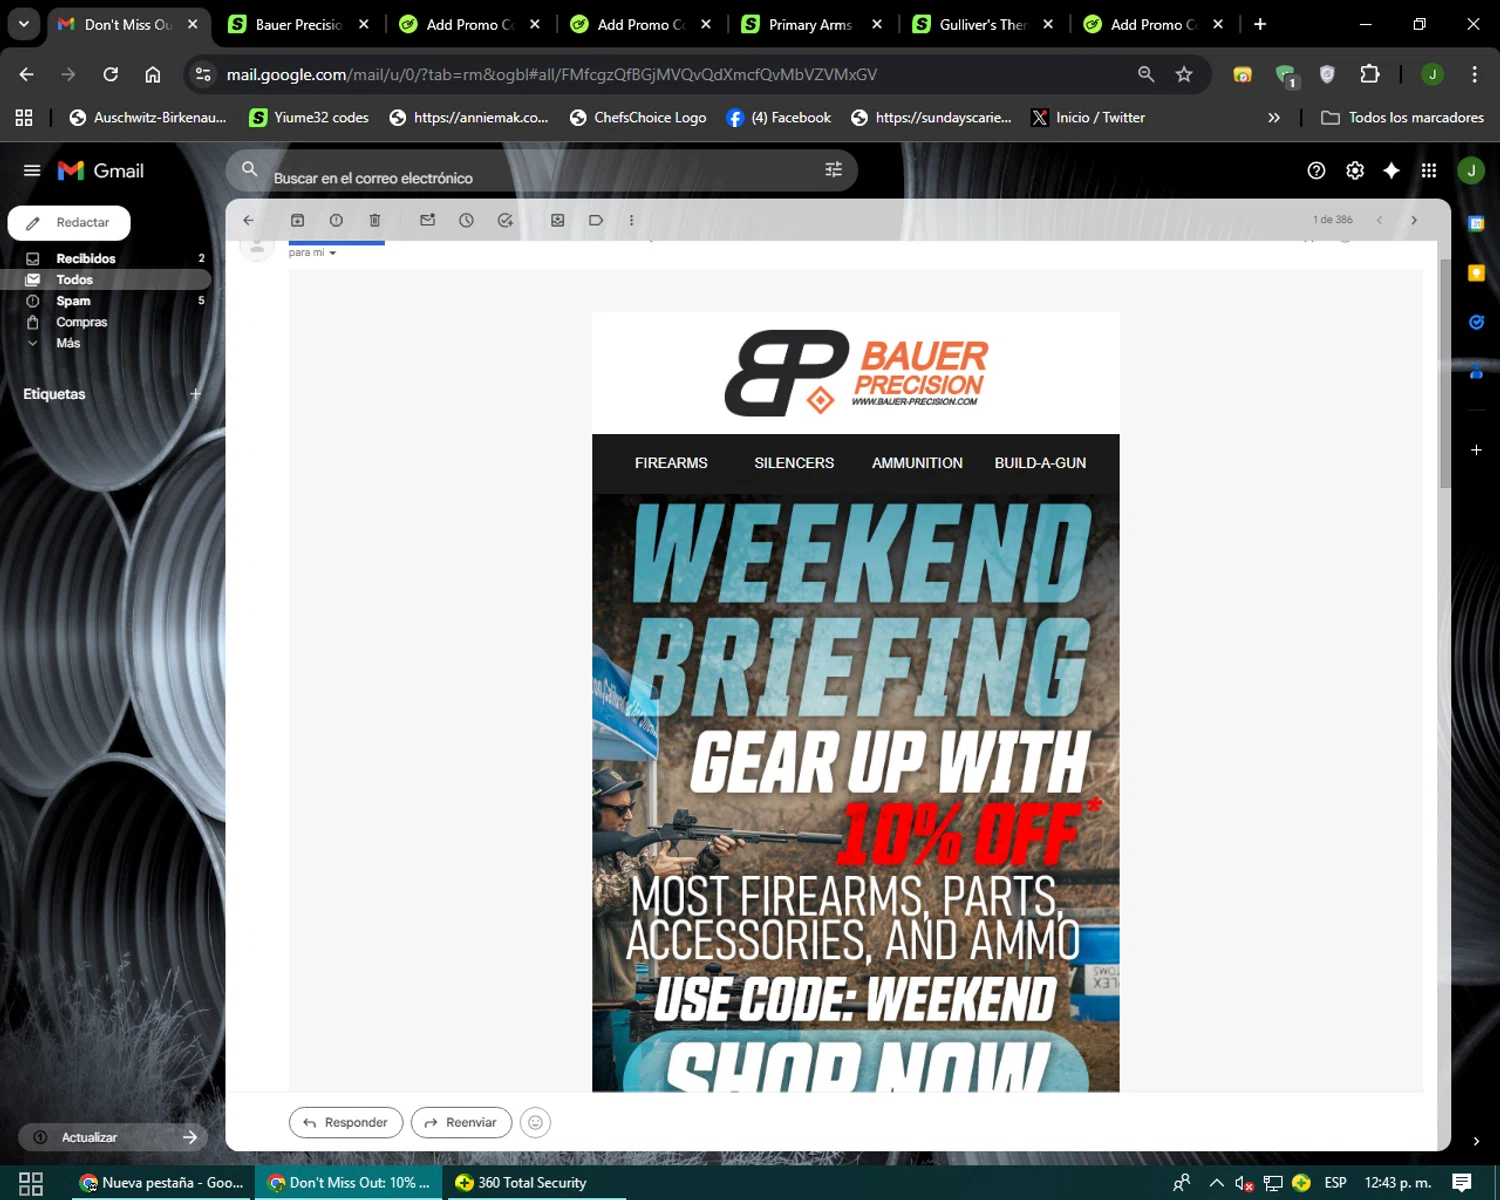Click the Gmail logo
This screenshot has width=1500, height=1200.
pyautogui.click(x=101, y=171)
